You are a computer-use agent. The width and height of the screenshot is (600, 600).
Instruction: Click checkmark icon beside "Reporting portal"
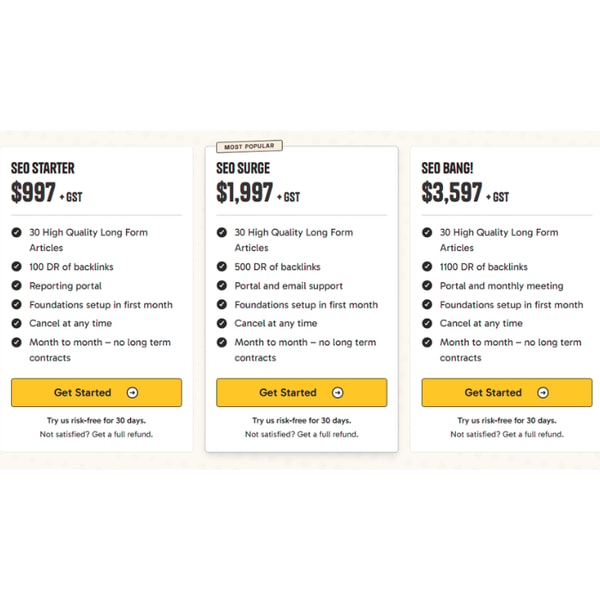(x=16, y=285)
